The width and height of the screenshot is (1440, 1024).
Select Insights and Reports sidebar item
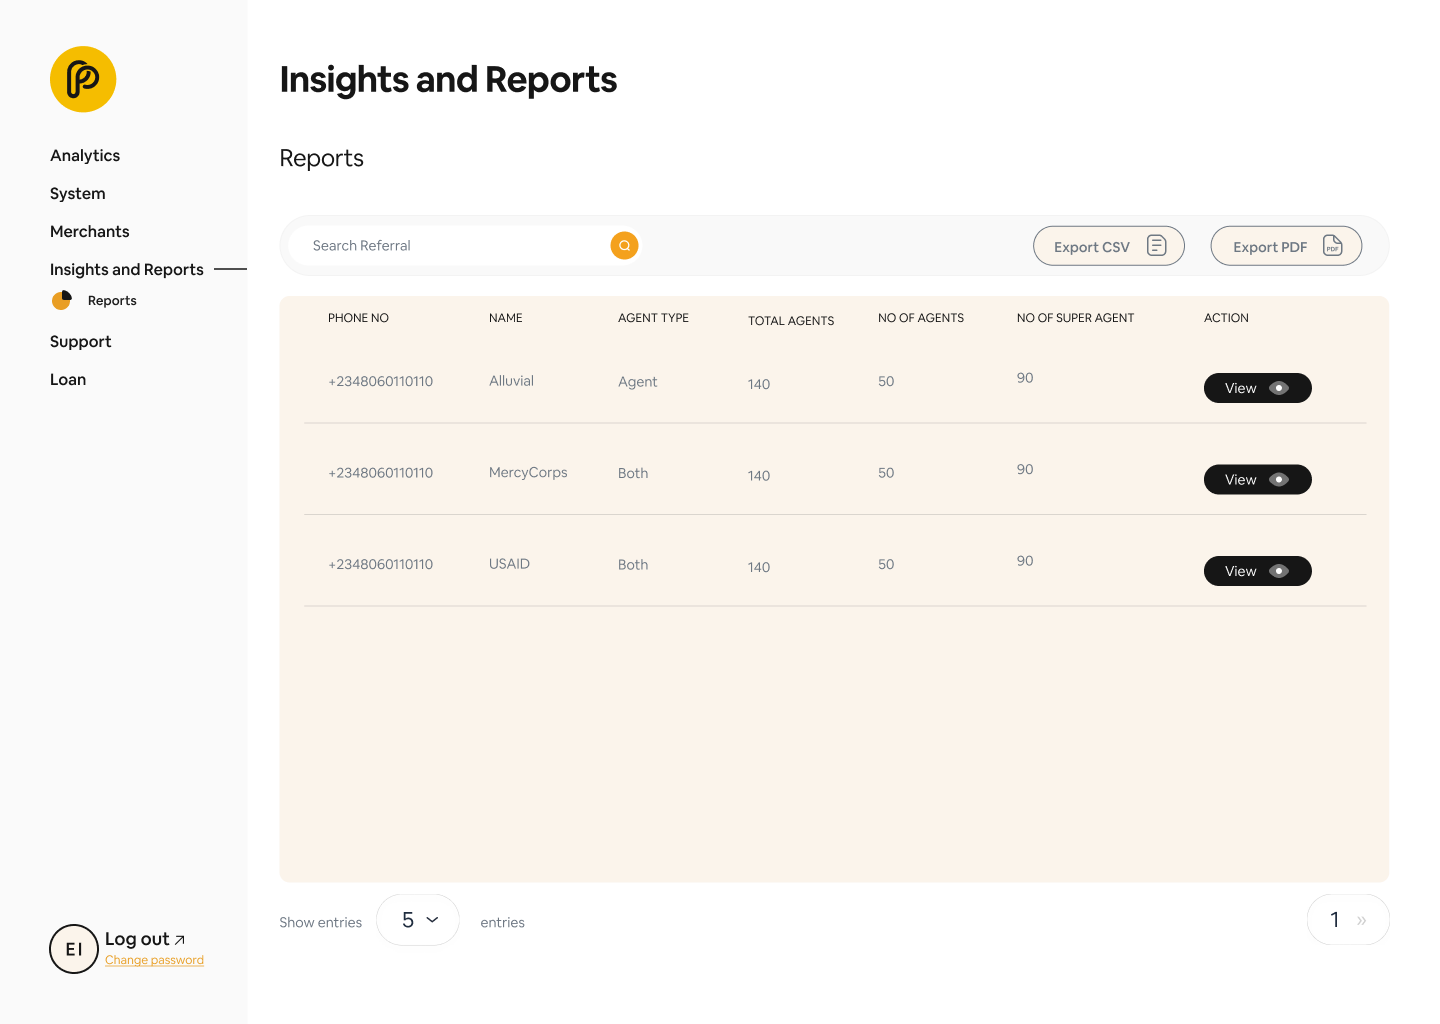point(127,269)
